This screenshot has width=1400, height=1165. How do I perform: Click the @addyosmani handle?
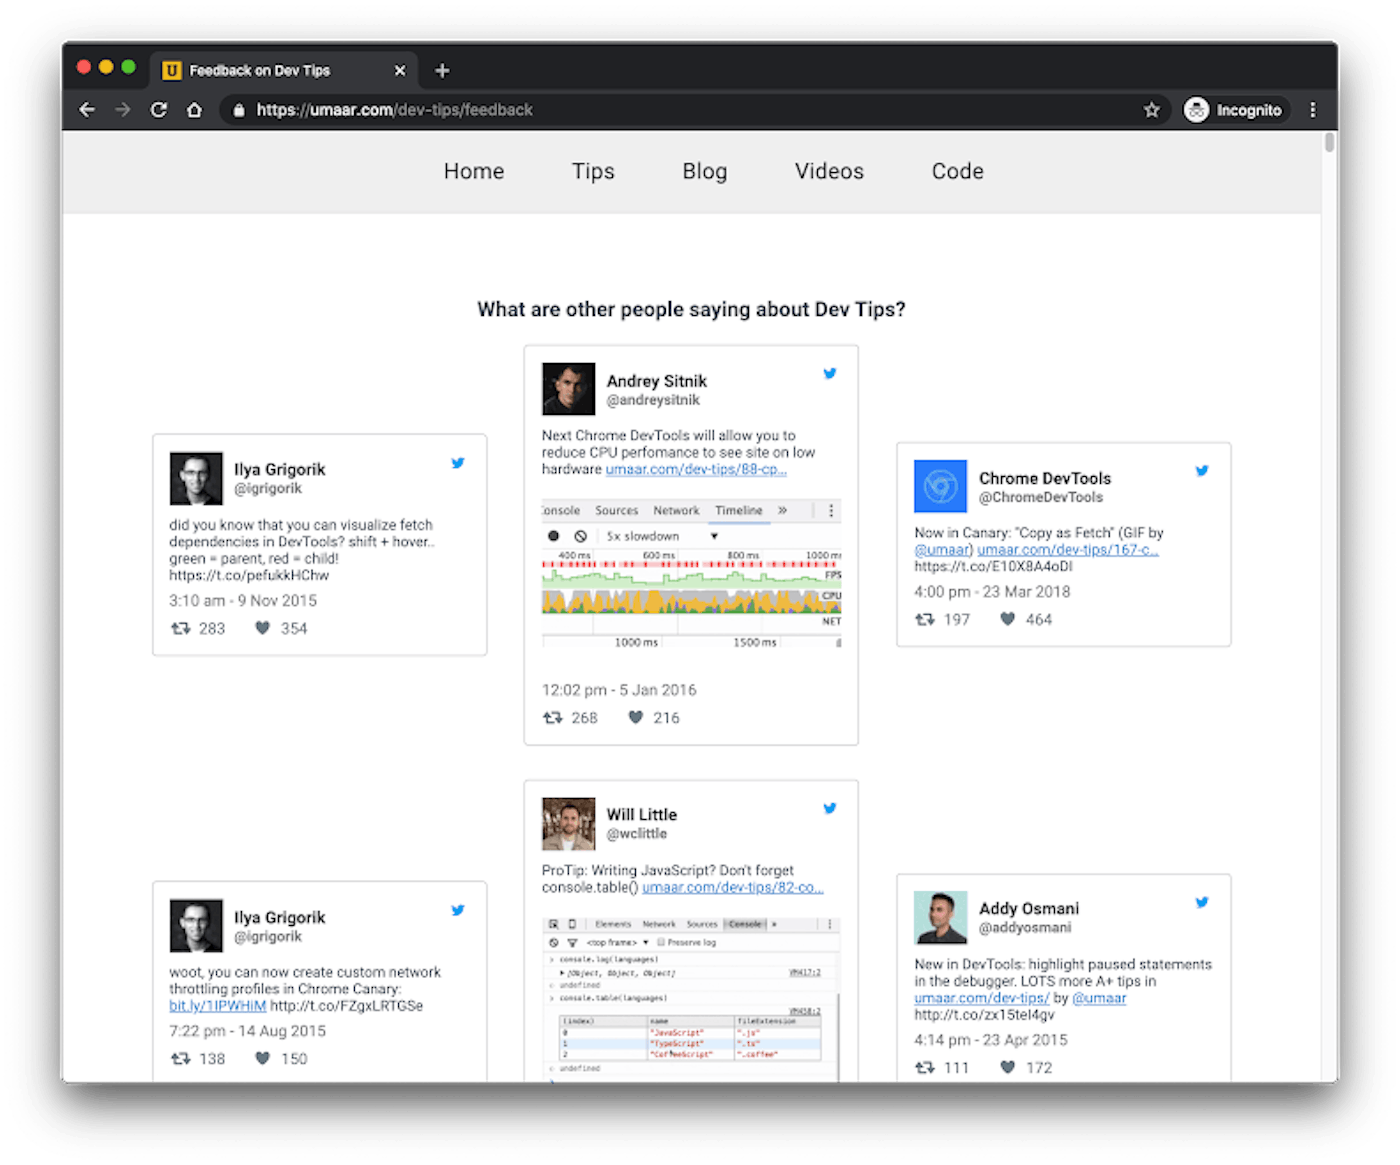point(1025,928)
